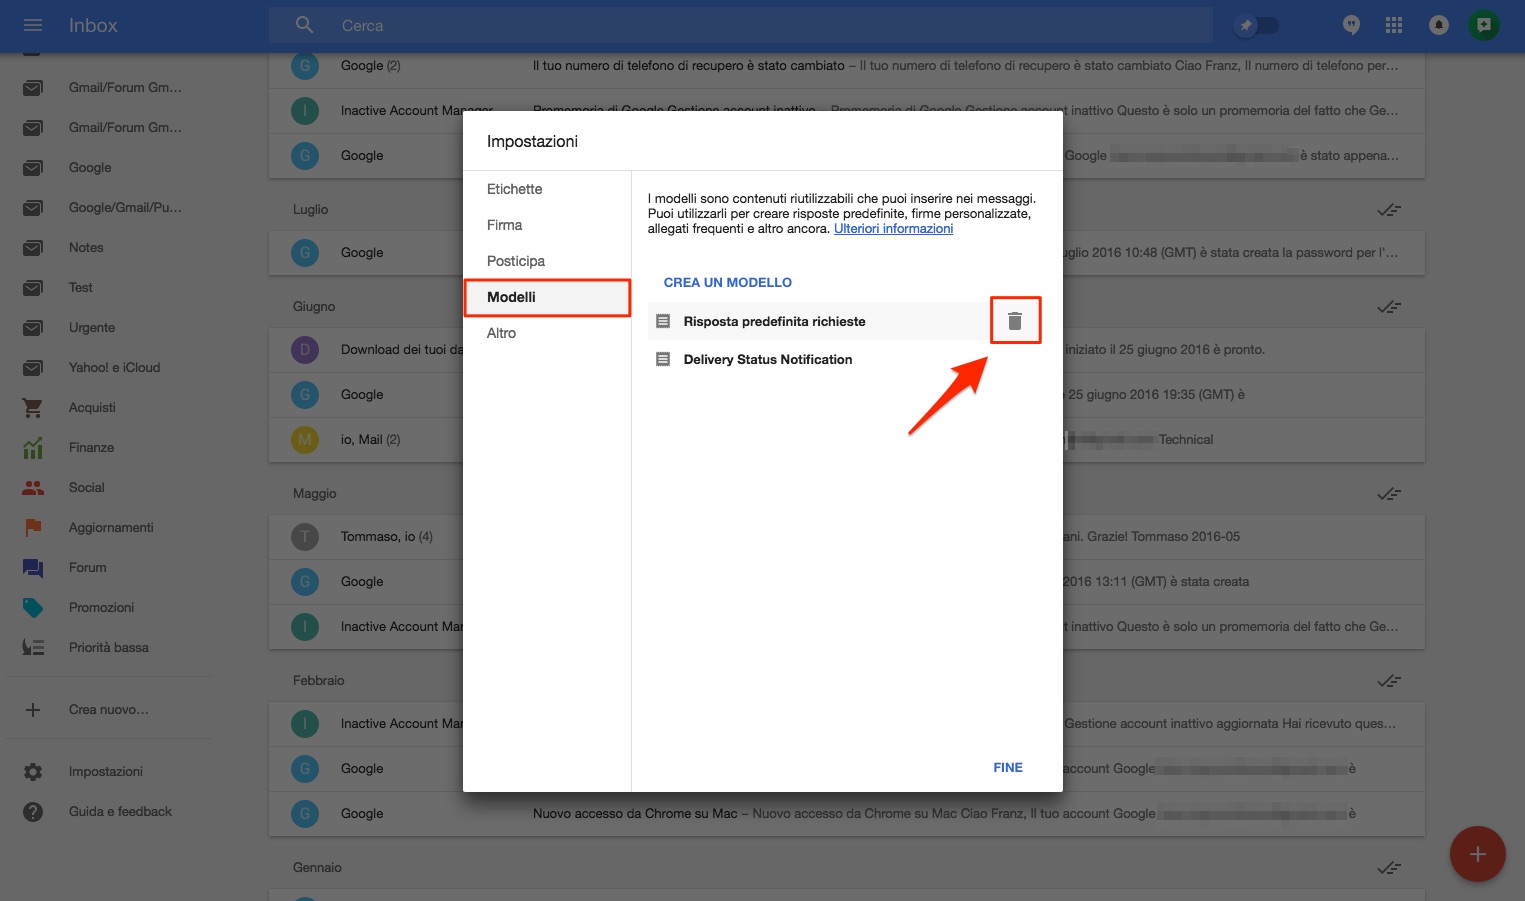Open the Modelli settings tab
Screen dimensions: 1525x901
tap(547, 297)
